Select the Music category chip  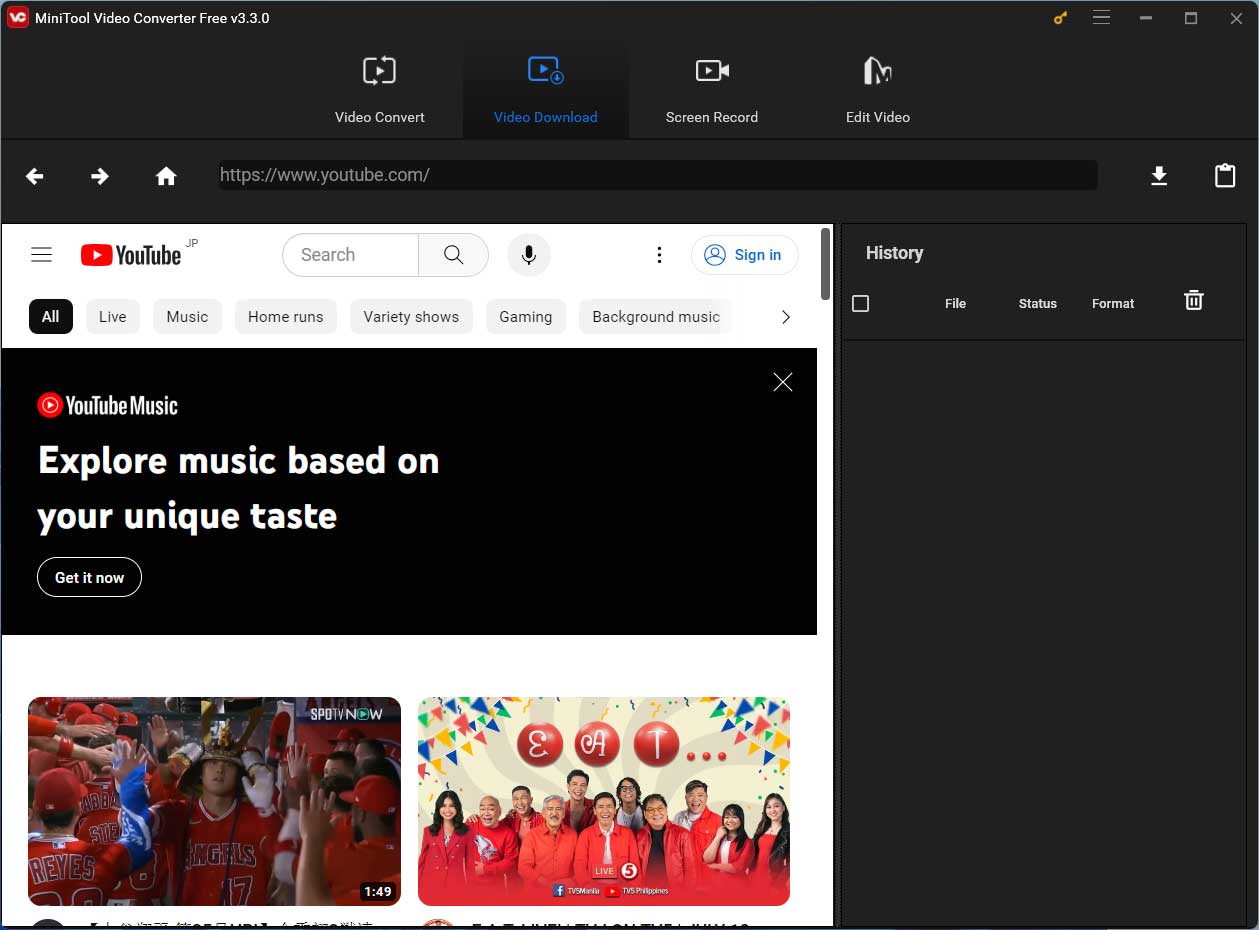pyautogui.click(x=187, y=316)
